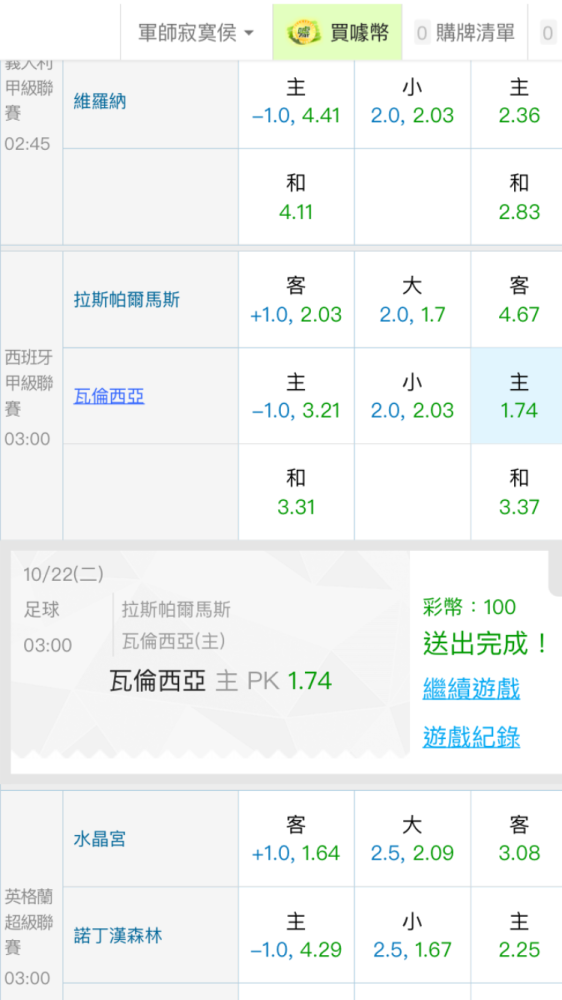This screenshot has width=562, height=1000.
Task: Select draw handicap odds 4.11
Action: 296,197
